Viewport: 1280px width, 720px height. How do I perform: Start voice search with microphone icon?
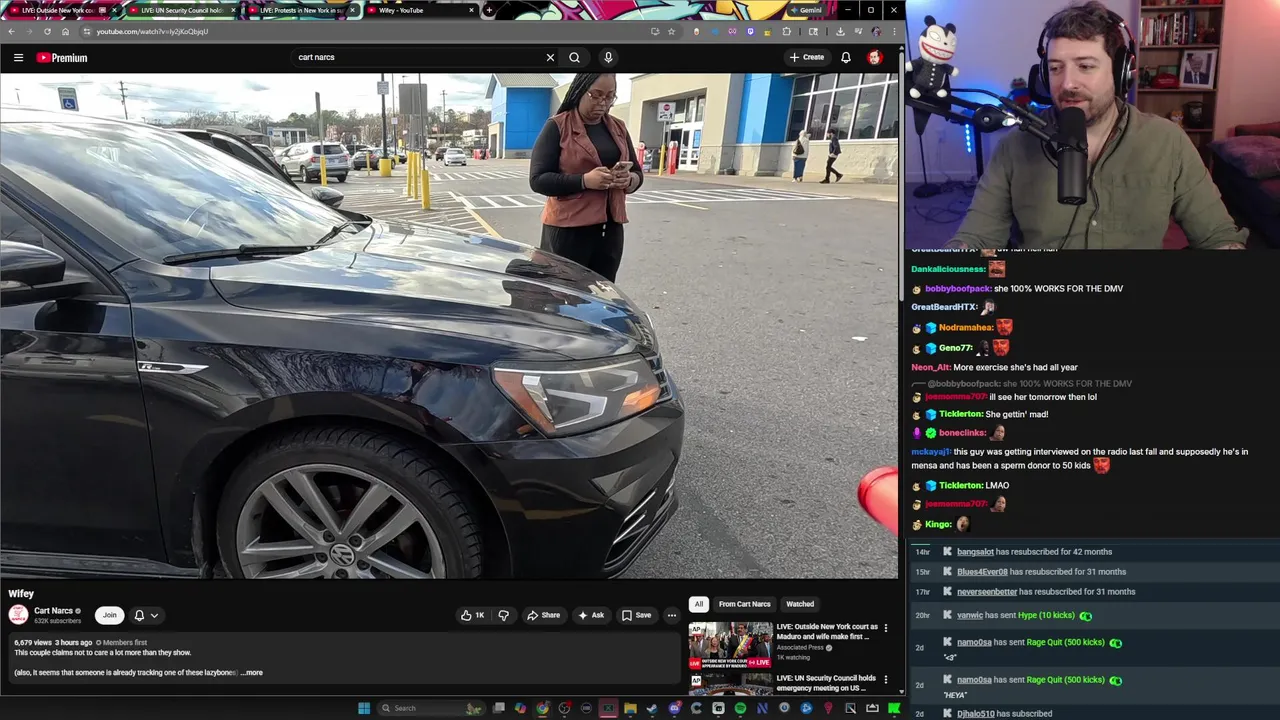pyautogui.click(x=608, y=57)
